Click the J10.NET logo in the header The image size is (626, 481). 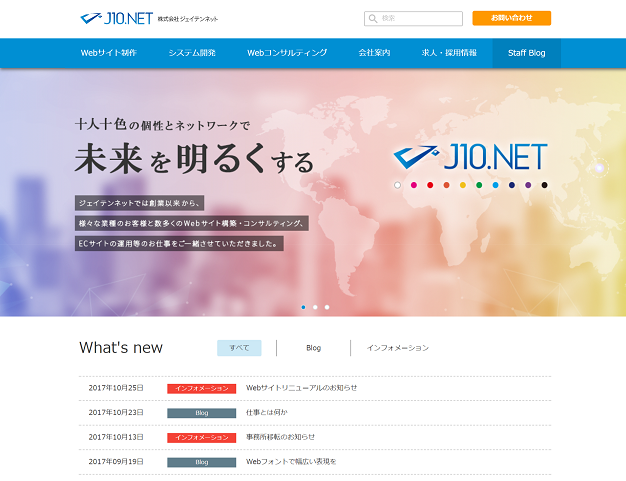point(117,18)
